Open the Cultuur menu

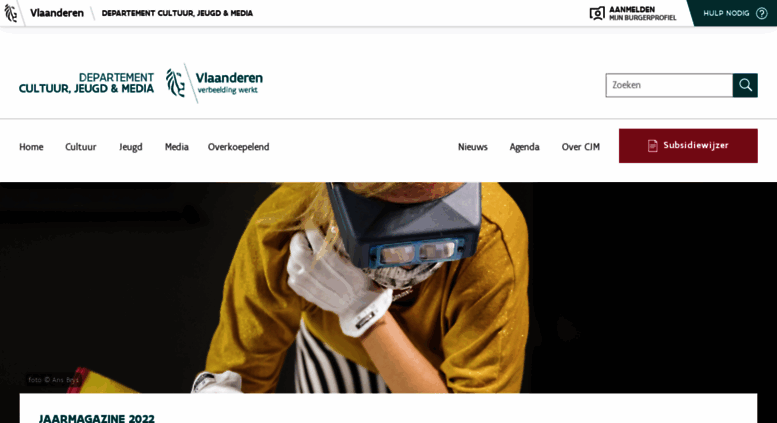coord(81,147)
